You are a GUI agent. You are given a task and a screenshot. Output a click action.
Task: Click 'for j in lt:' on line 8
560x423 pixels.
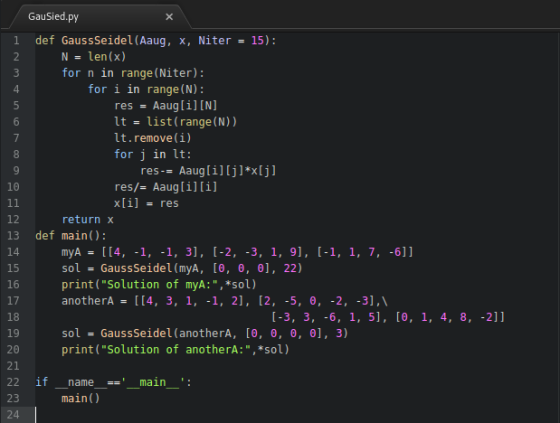pos(153,154)
